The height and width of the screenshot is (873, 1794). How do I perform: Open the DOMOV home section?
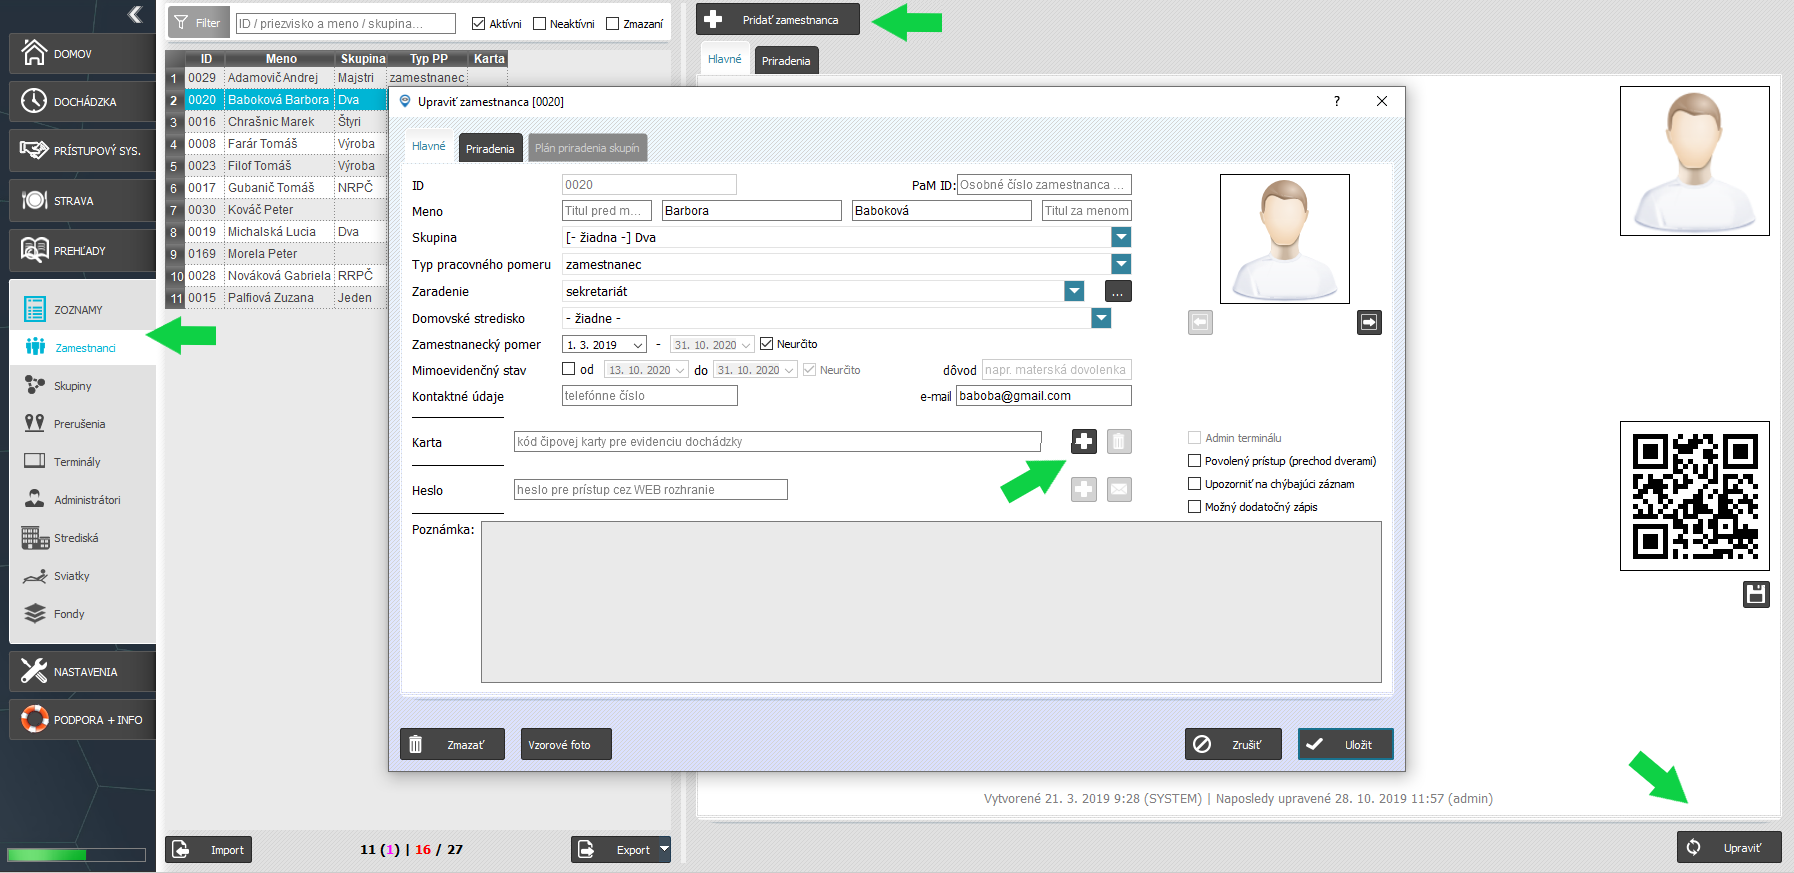(x=82, y=54)
